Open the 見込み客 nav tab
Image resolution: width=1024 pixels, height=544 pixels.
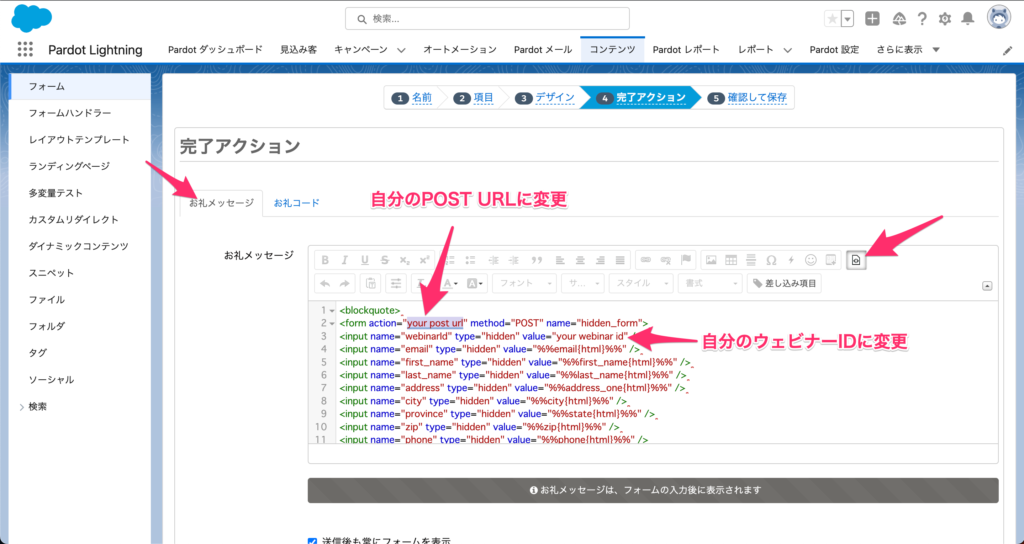click(x=298, y=50)
